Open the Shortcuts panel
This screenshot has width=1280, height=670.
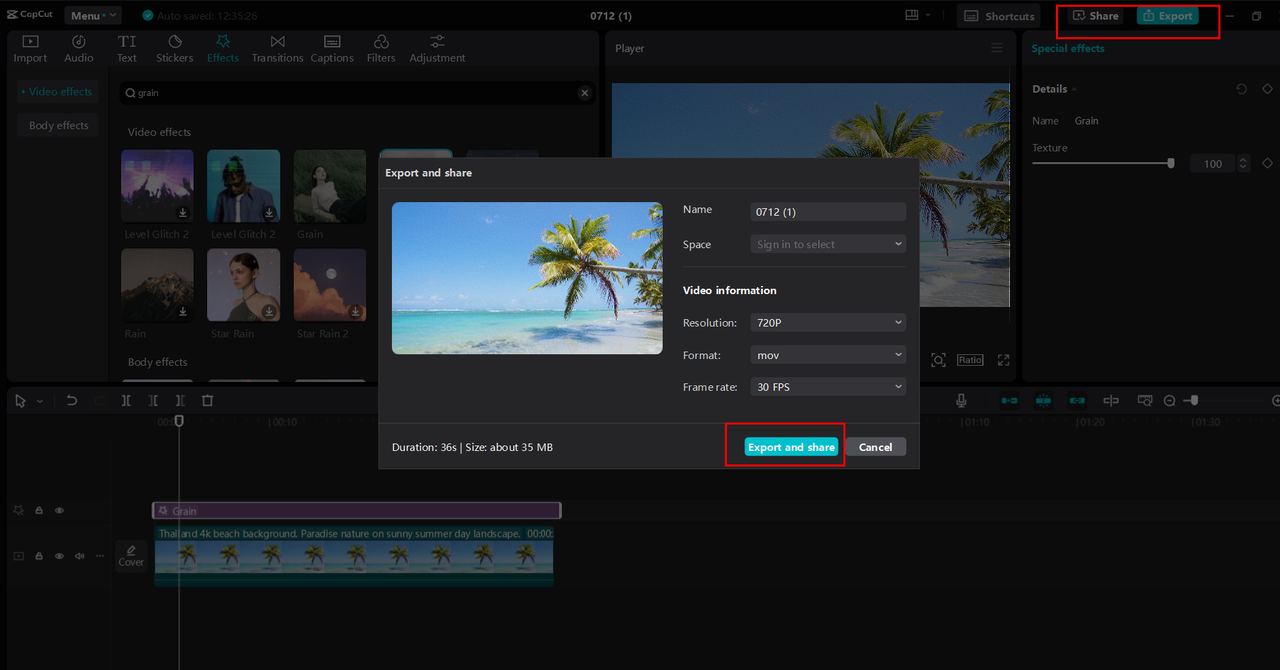[999, 16]
